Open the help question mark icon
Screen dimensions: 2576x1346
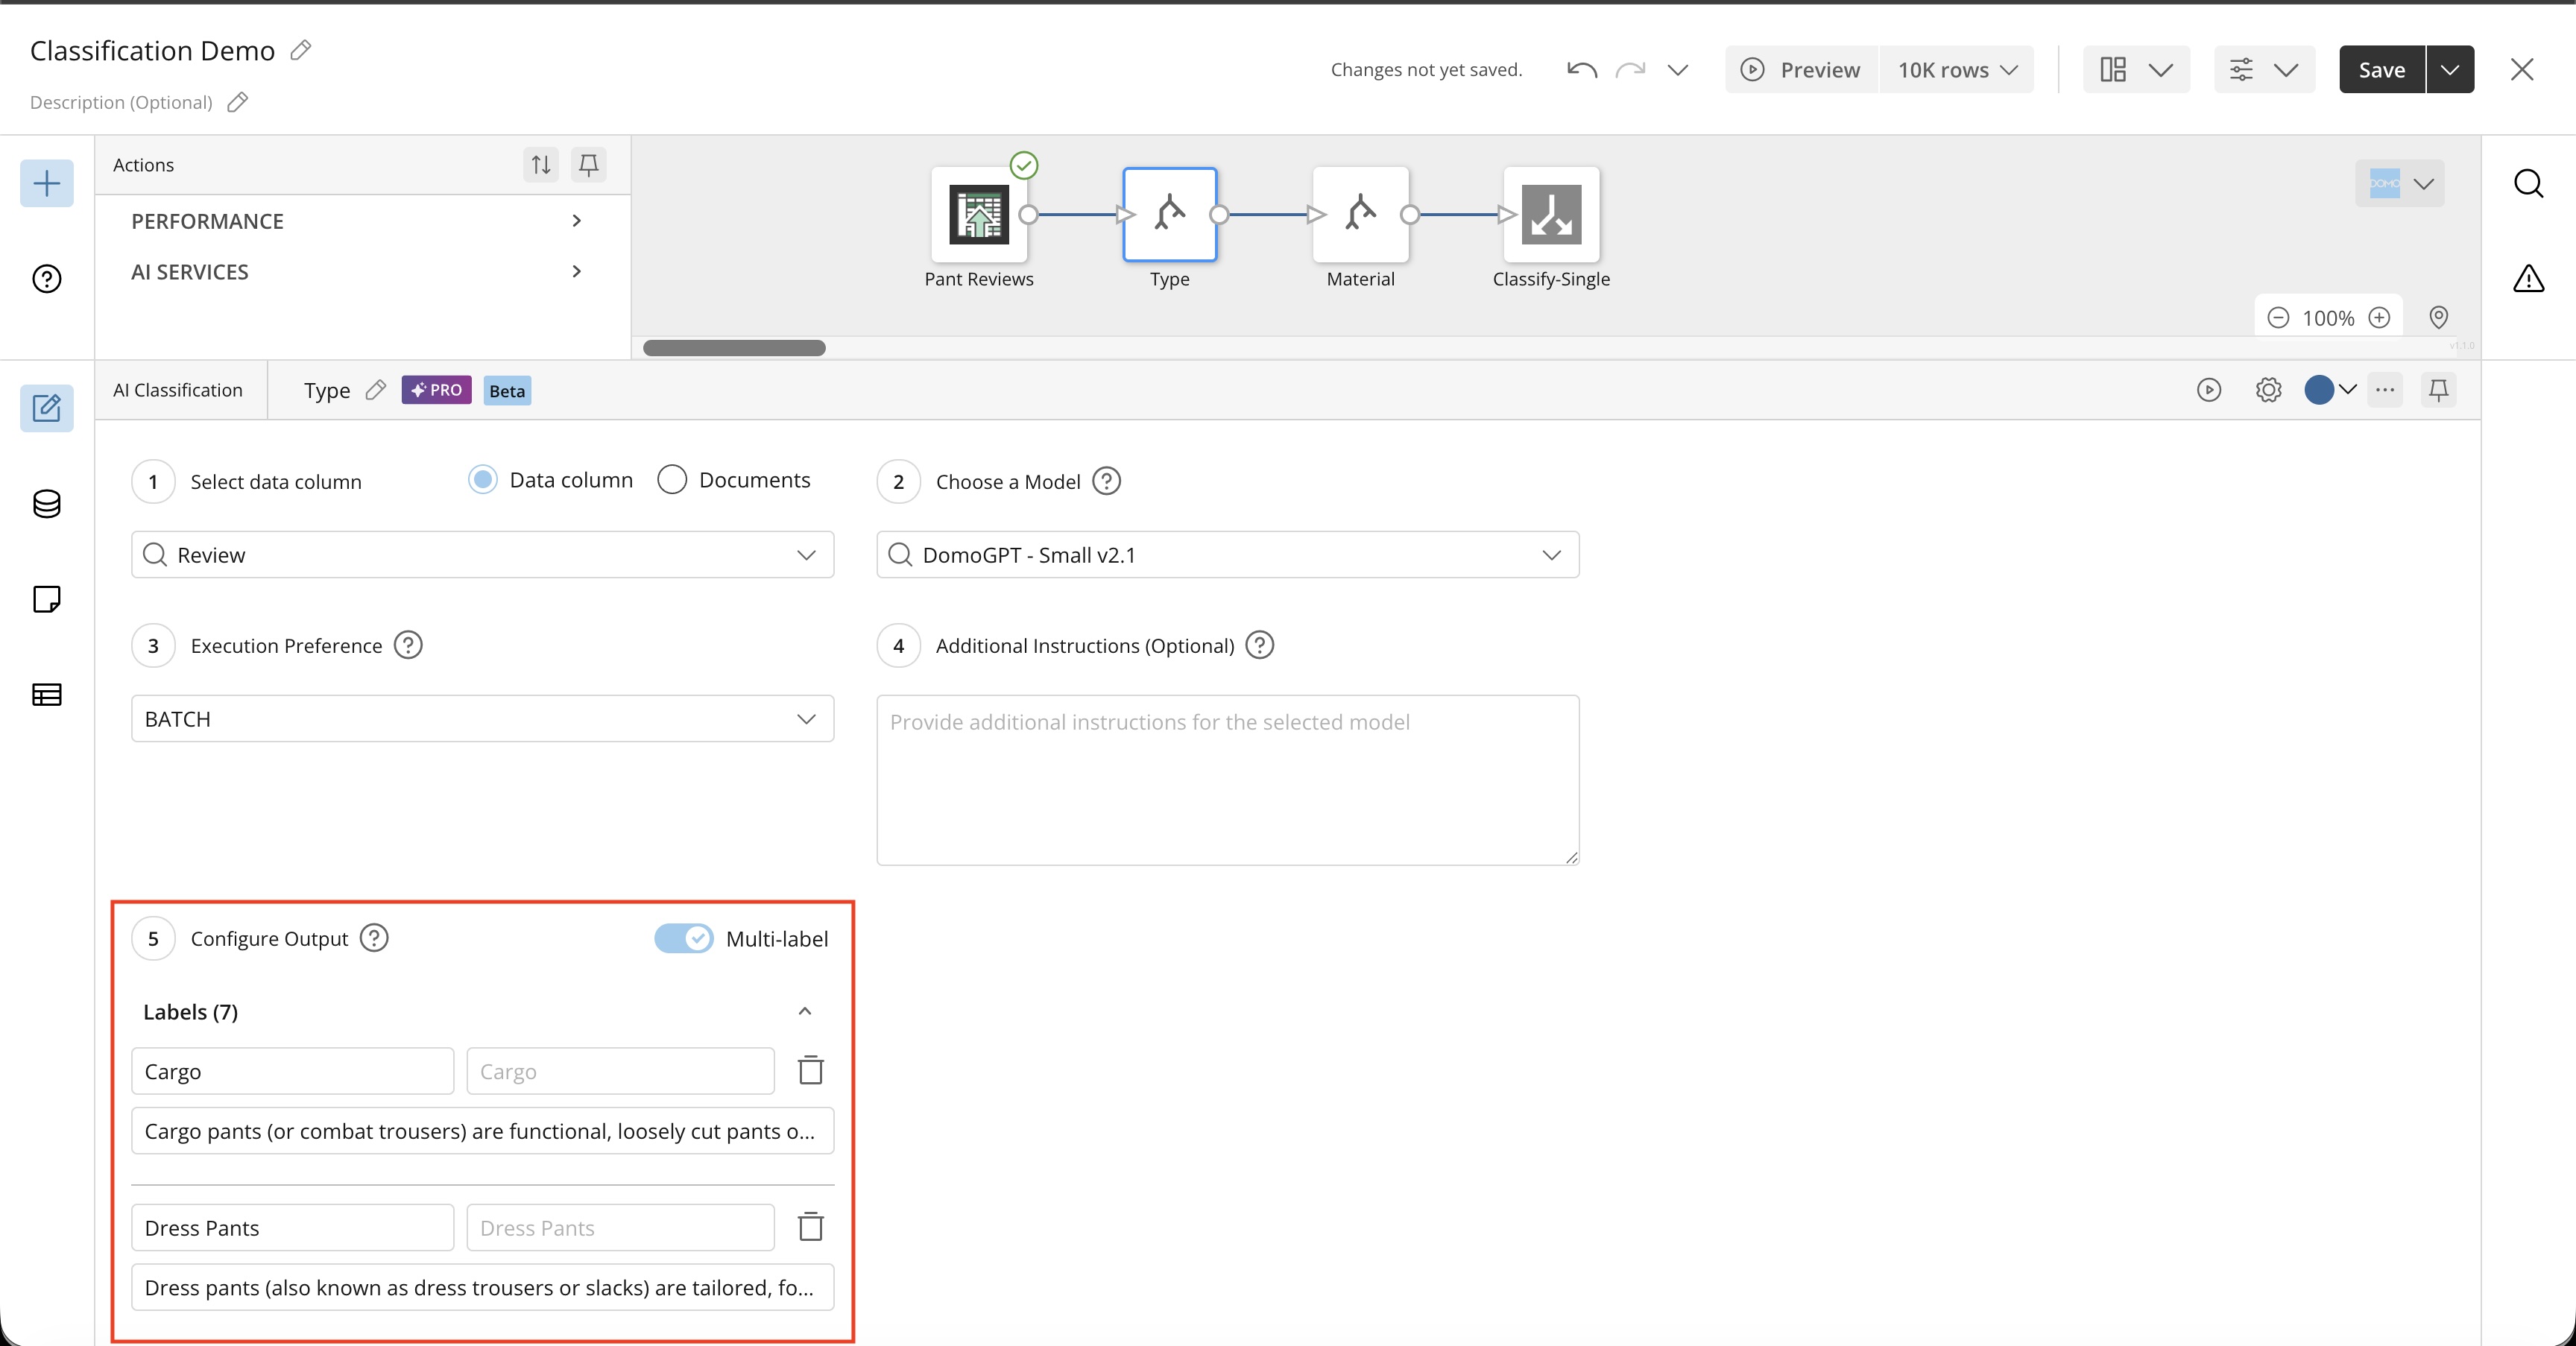47,278
